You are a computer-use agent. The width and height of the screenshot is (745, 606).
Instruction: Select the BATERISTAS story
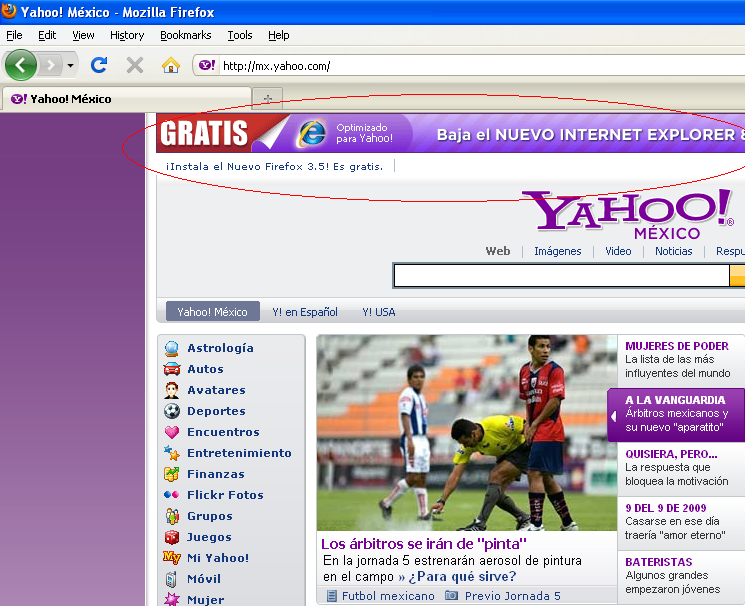click(681, 576)
